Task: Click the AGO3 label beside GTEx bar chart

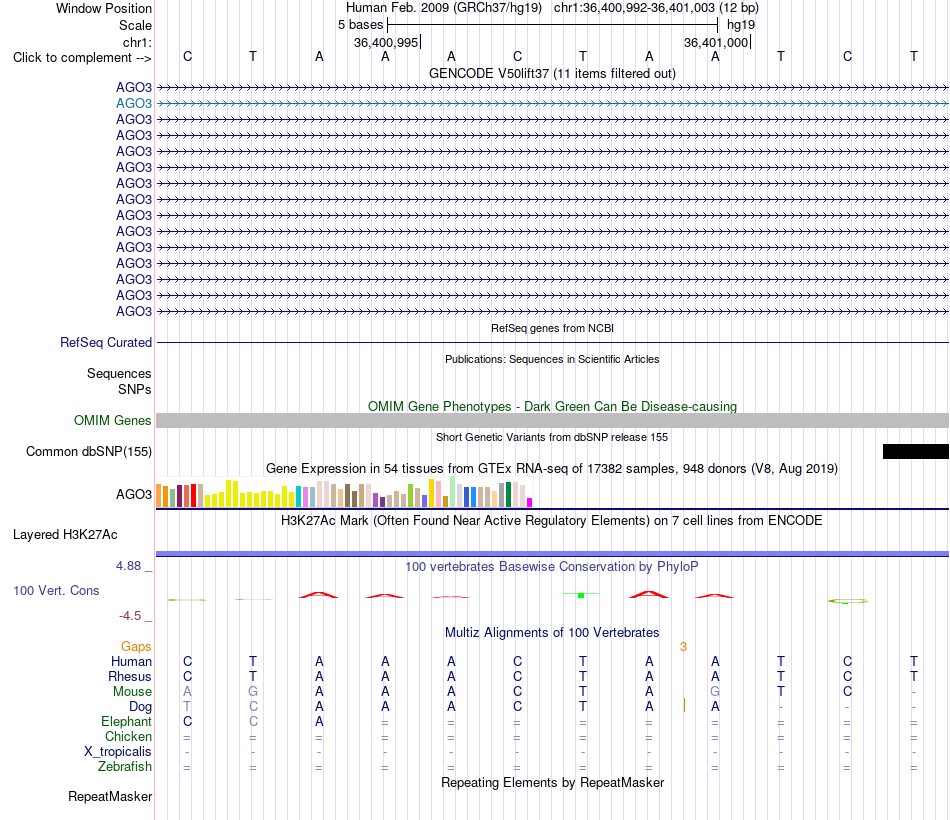Action: 133,495
